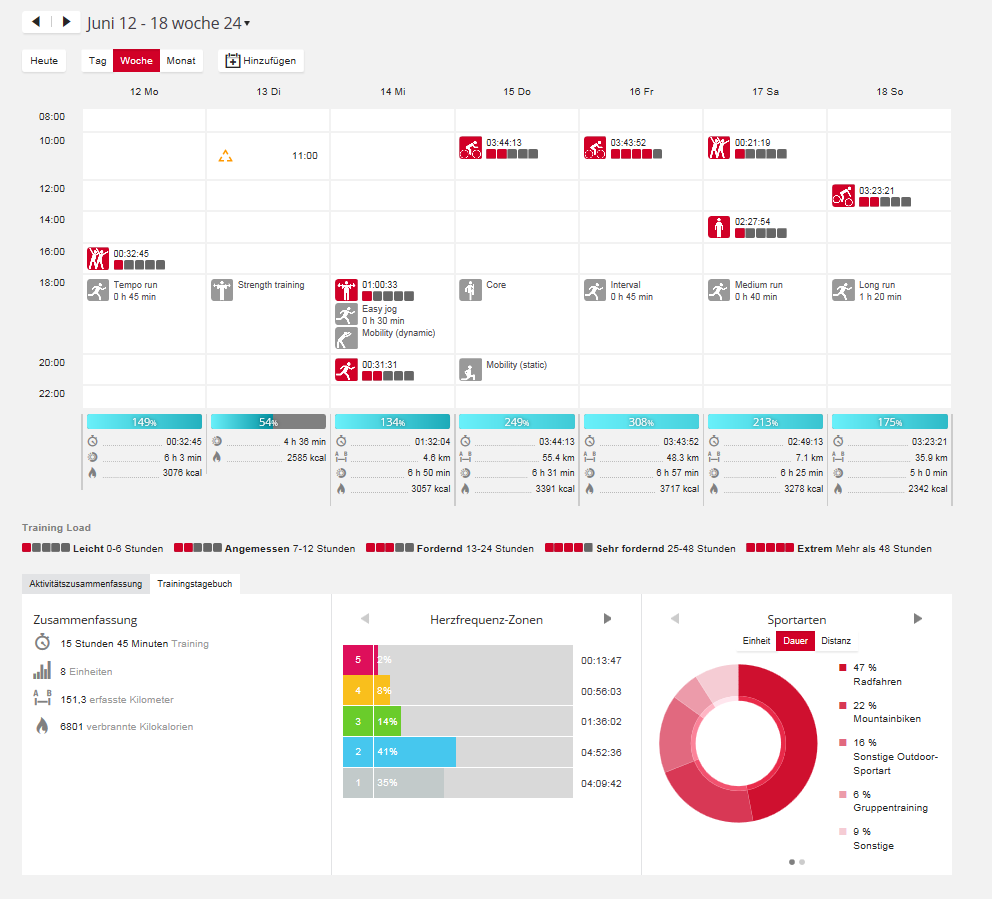Switch calendar to Monat view
This screenshot has width=992, height=899.
click(181, 61)
